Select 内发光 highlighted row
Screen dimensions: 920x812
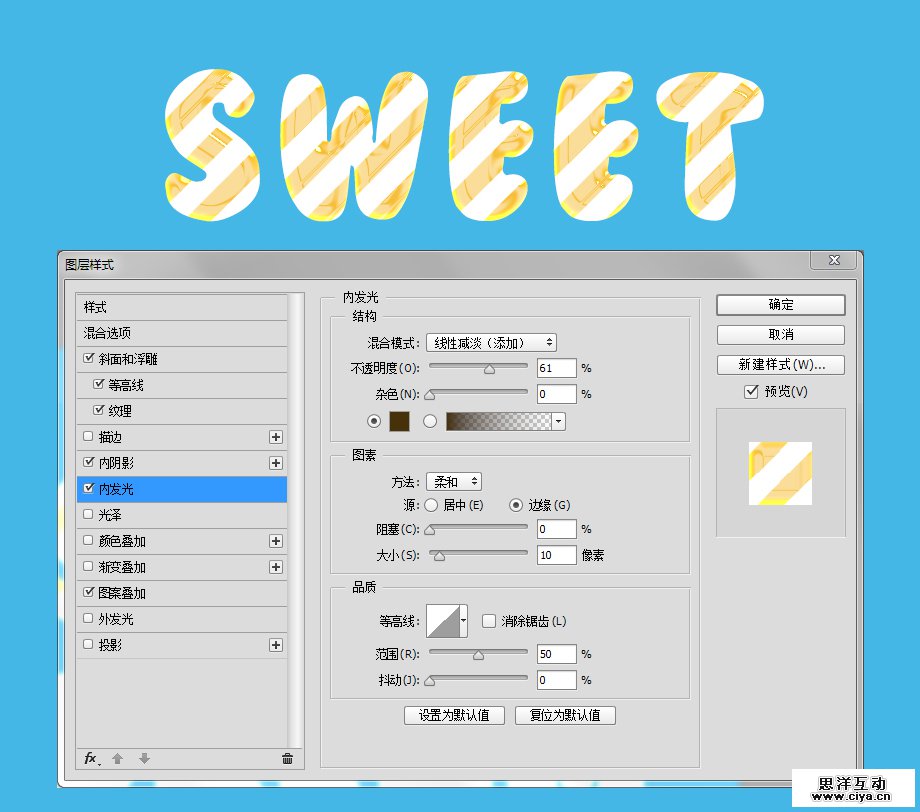[x=182, y=489]
